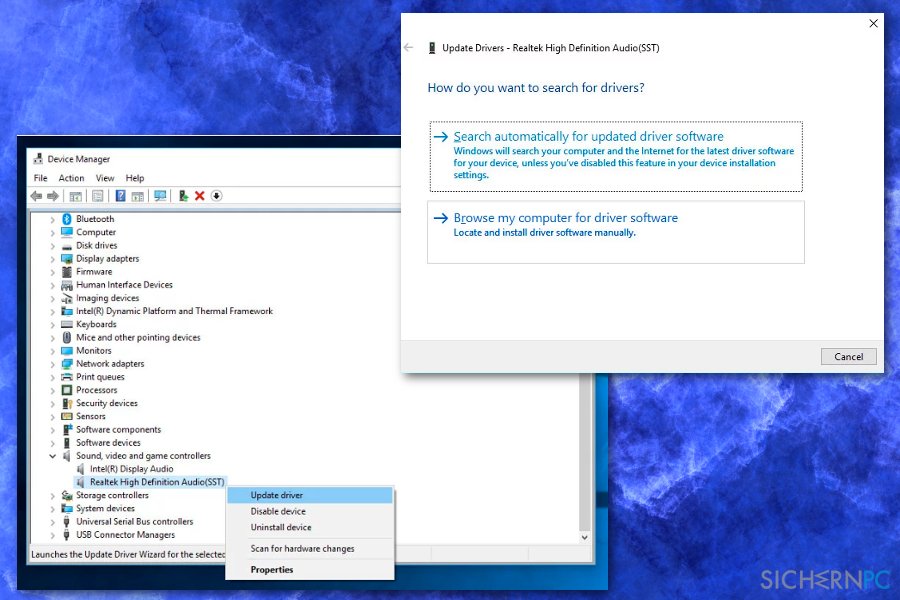Open the Action menu in Device Manager

[x=71, y=178]
